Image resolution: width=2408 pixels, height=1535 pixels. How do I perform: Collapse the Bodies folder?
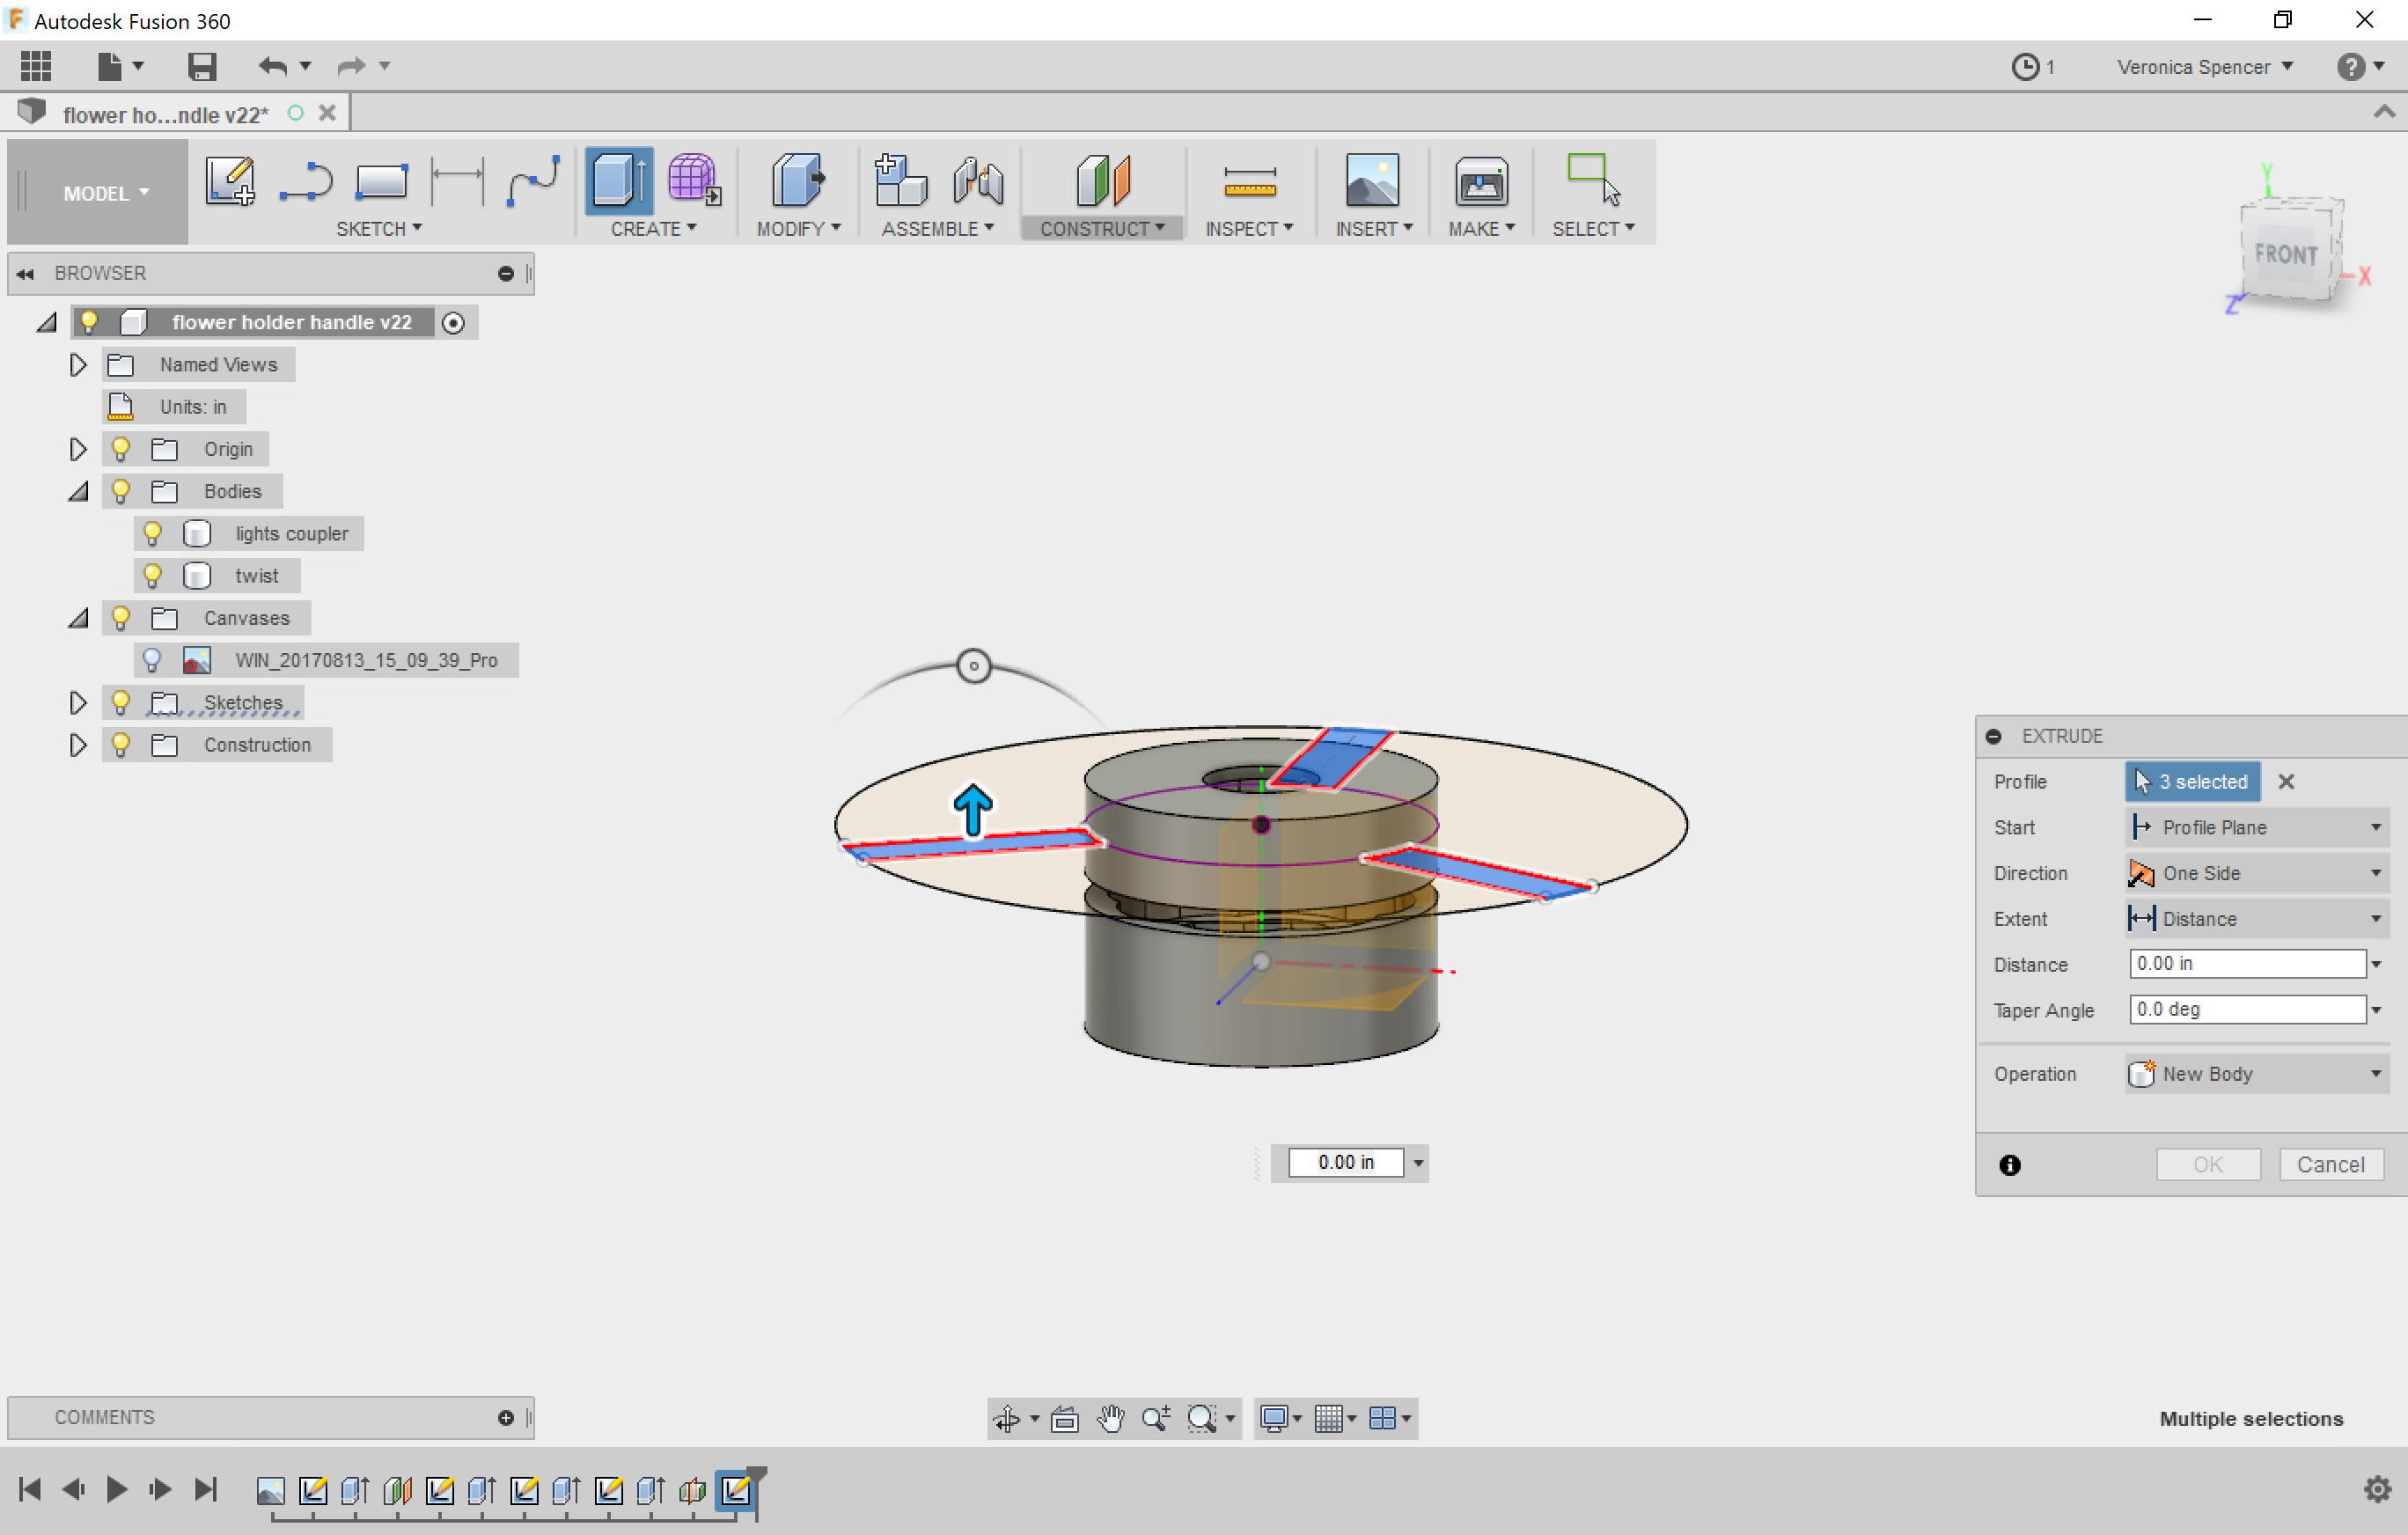pos(77,491)
